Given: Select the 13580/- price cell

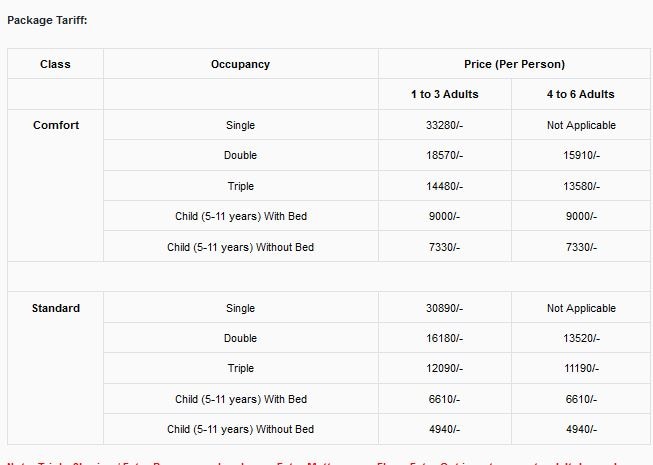Looking at the screenshot, I should (x=580, y=186).
